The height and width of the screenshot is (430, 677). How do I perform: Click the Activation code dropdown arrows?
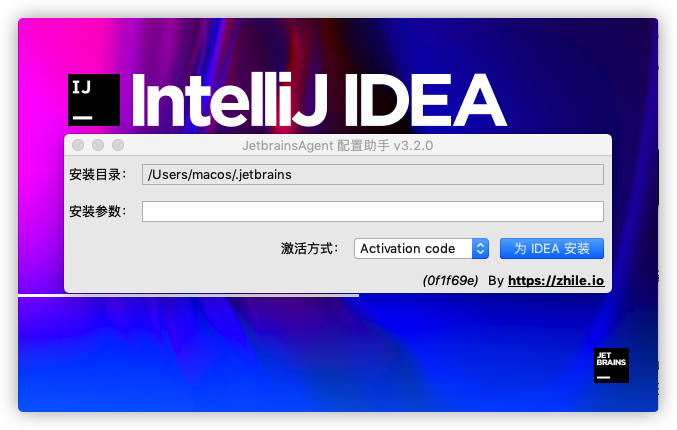click(x=479, y=248)
